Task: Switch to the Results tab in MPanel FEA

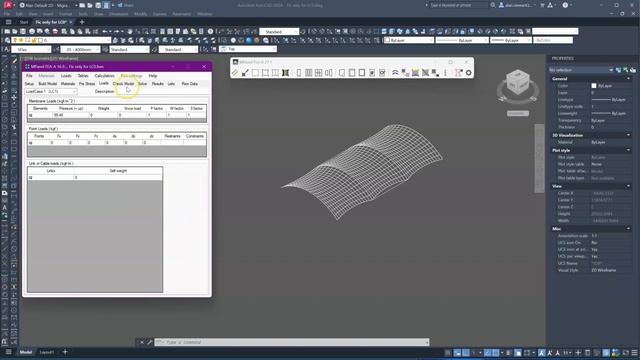Action: click(158, 84)
